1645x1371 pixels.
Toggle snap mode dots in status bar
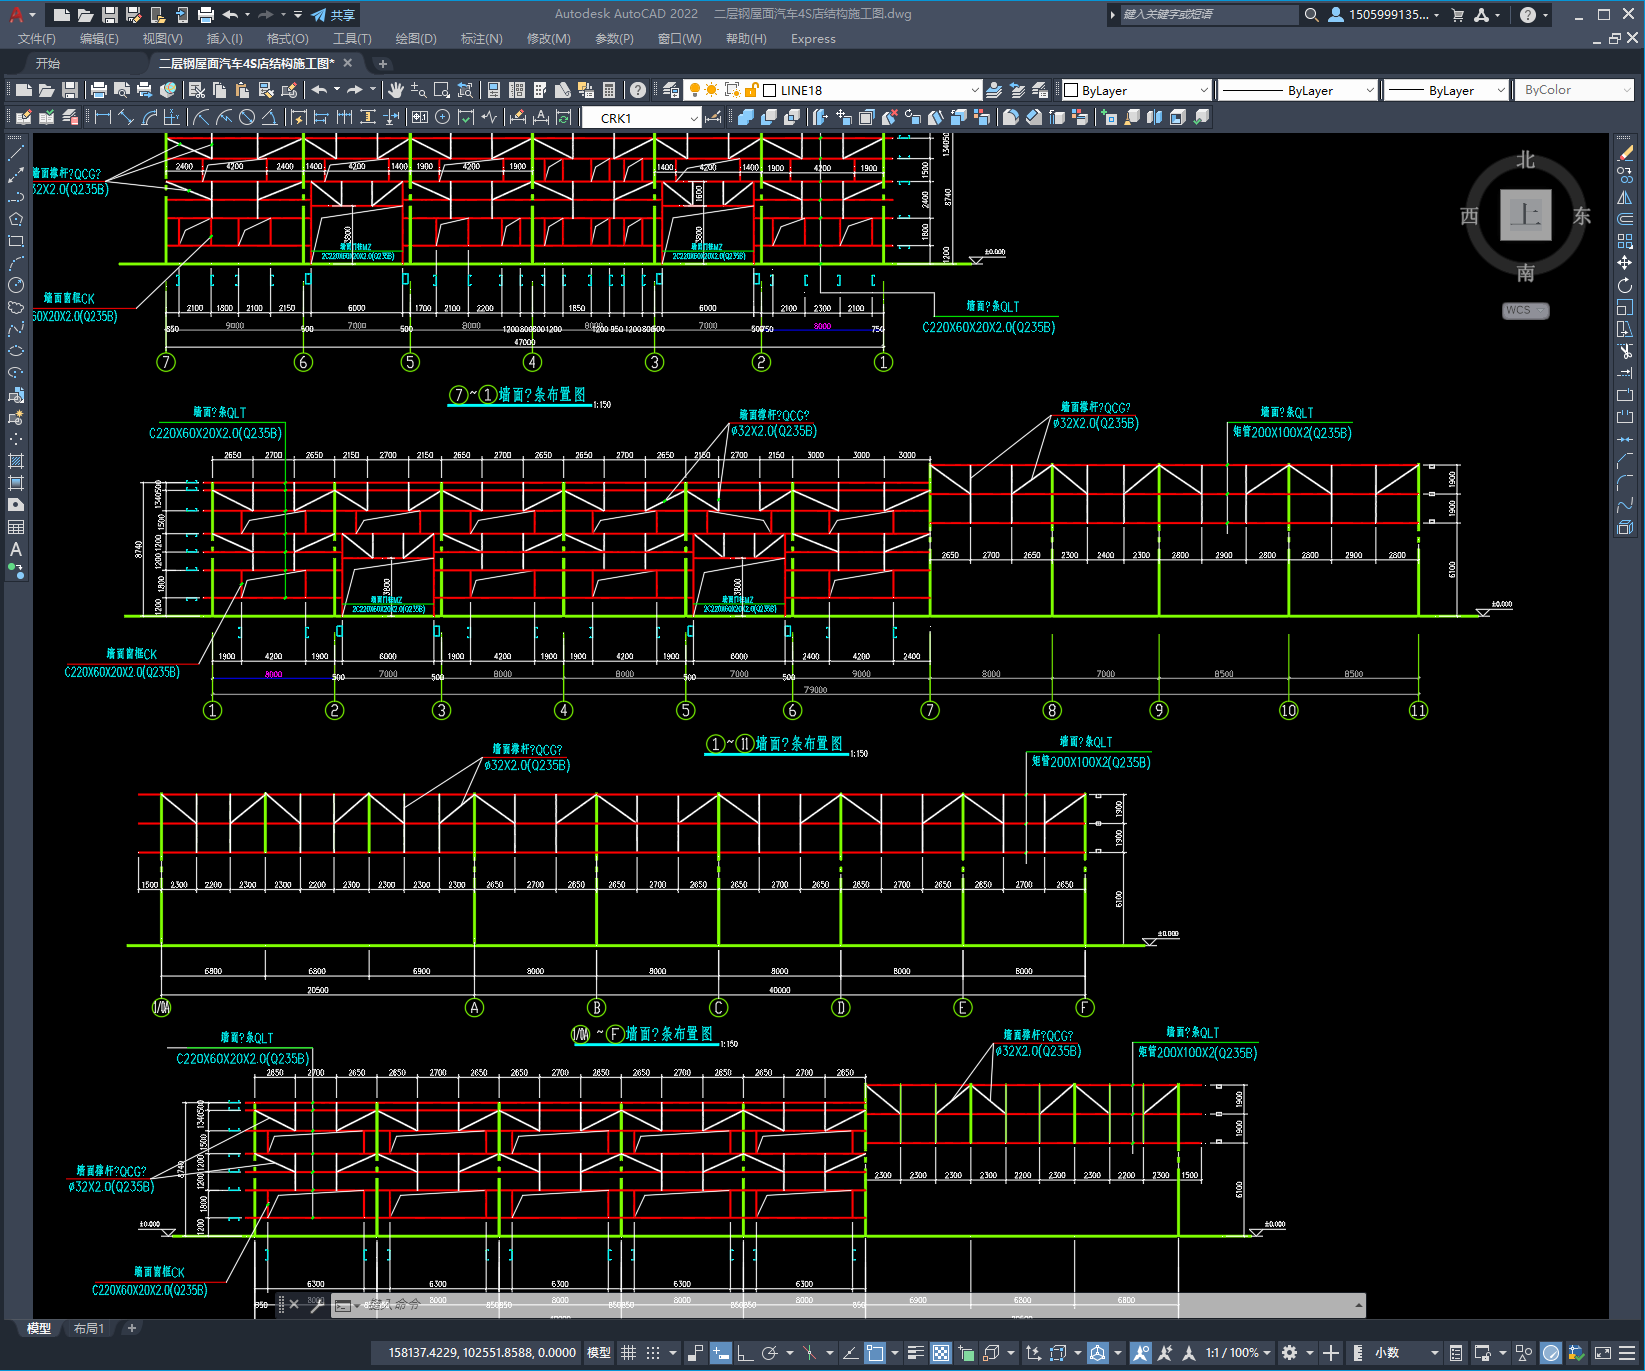653,1353
